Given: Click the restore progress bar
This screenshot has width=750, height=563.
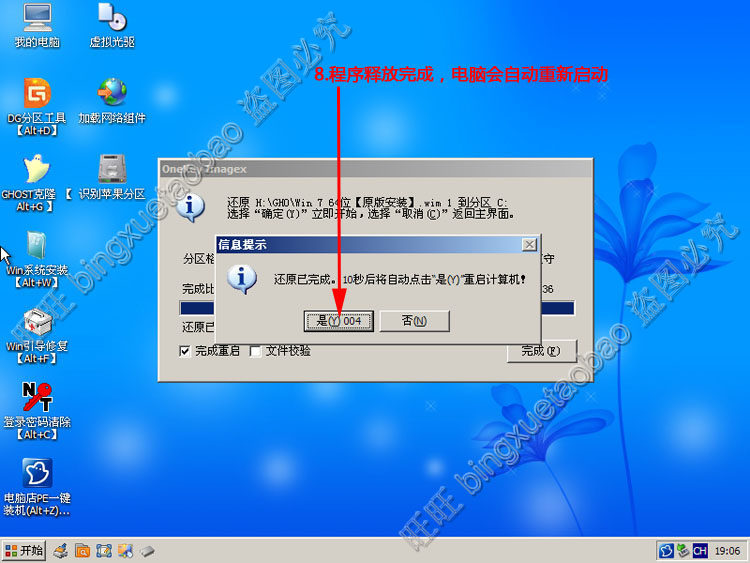Looking at the screenshot, I should (377, 308).
